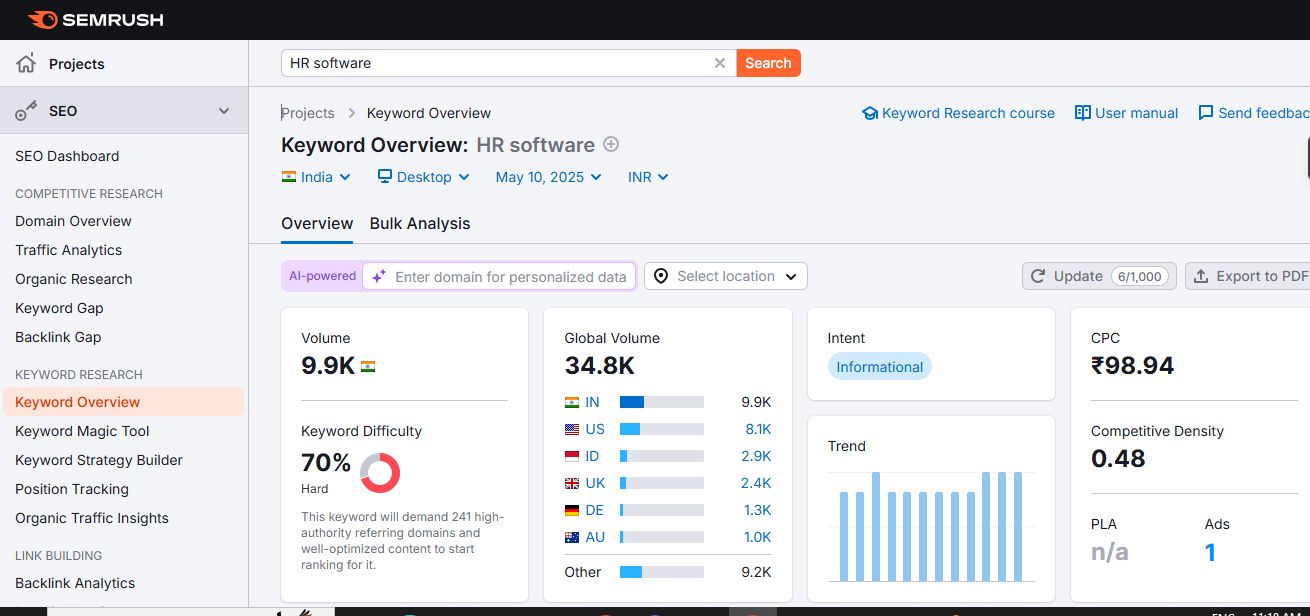
Task: Click the IN volume bar
Action: click(662, 402)
